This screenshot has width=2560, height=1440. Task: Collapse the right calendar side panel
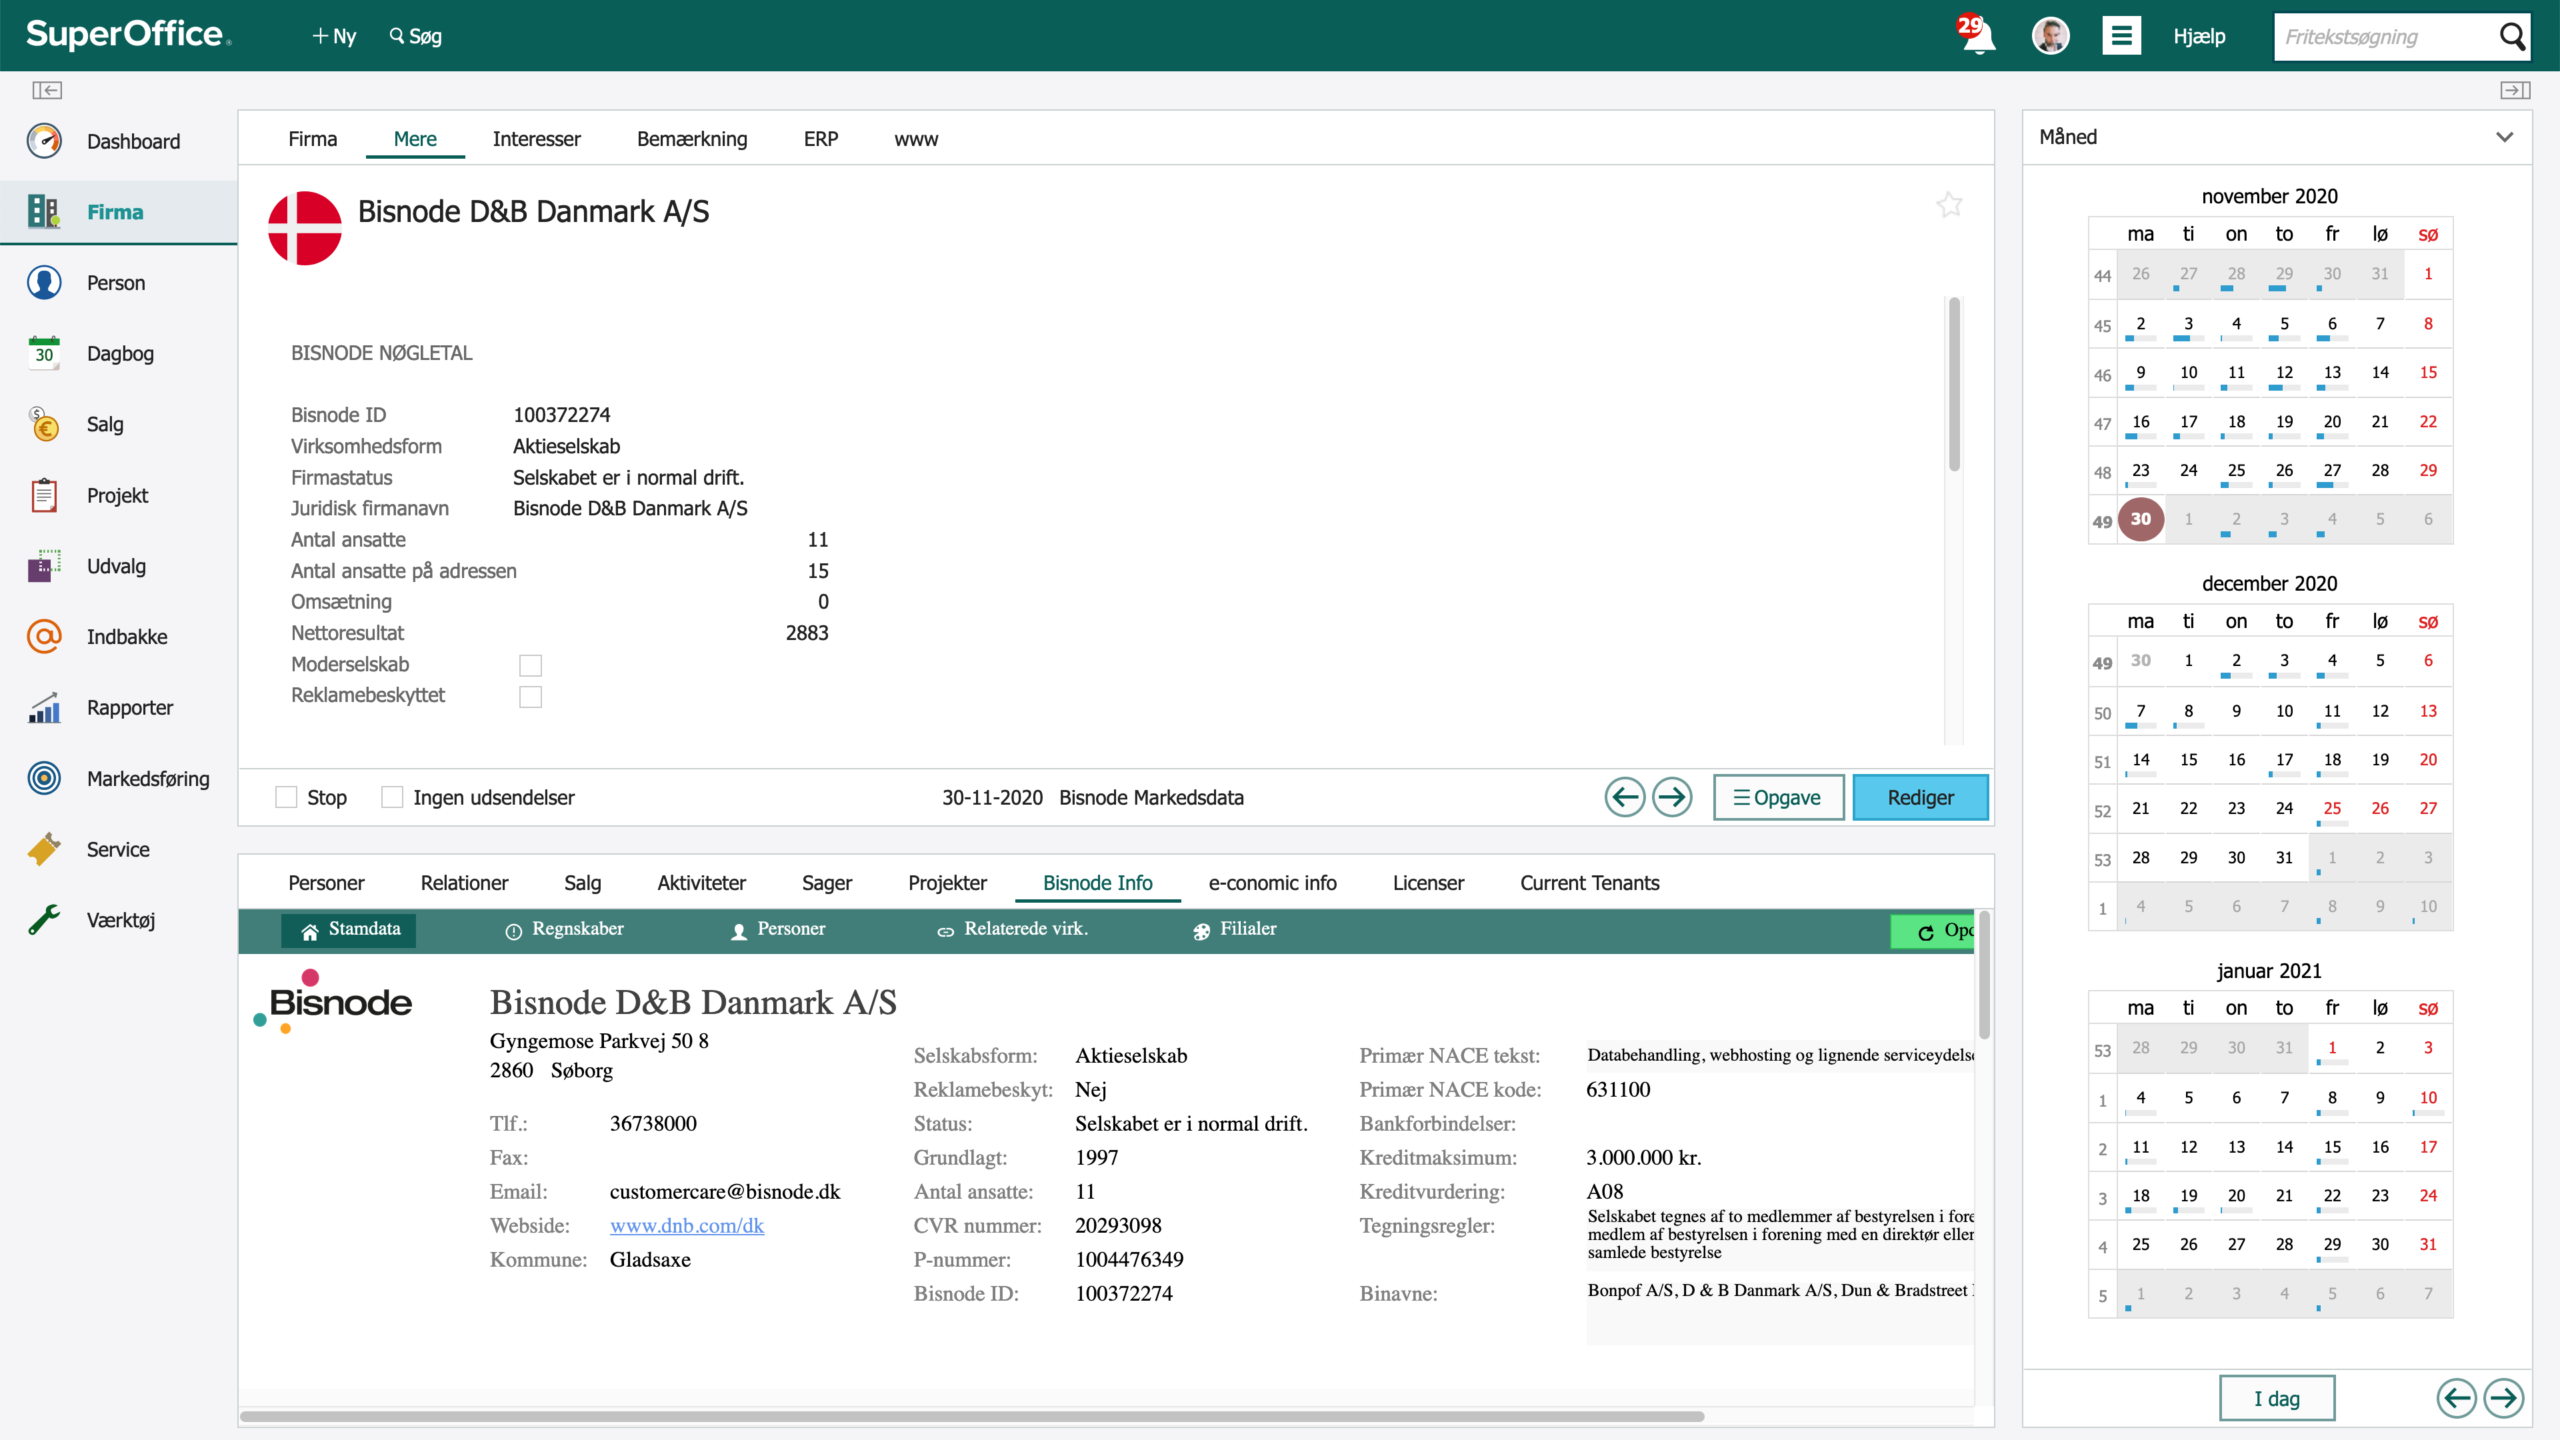(x=2515, y=90)
